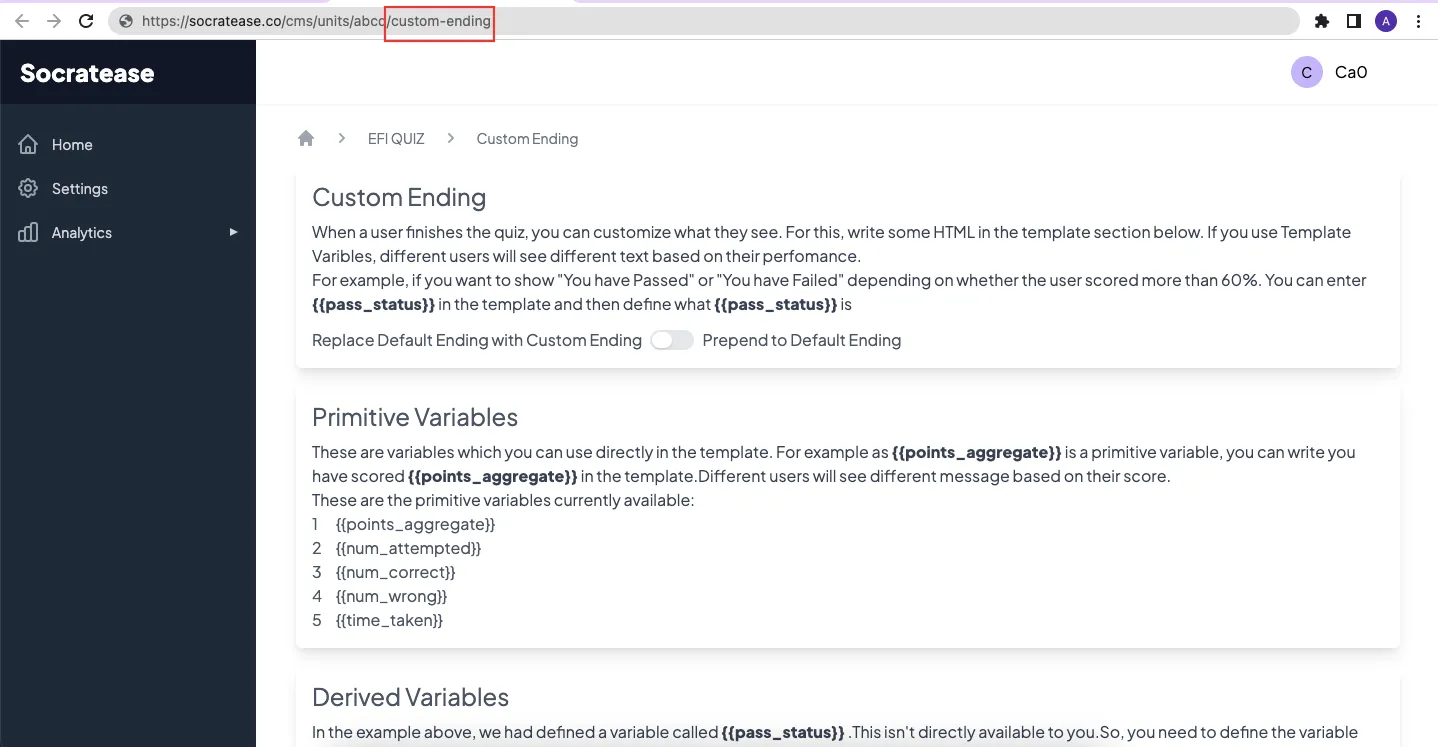Click the Socratease logo
Image resolution: width=1438 pixels, height=747 pixels.
87,73
